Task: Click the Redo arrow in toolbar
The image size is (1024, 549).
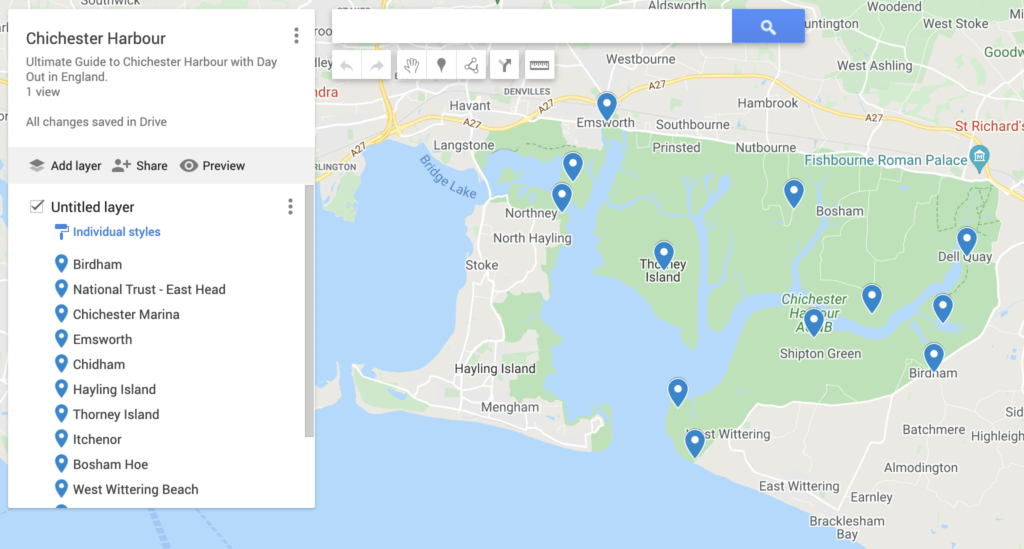Action: [x=377, y=65]
